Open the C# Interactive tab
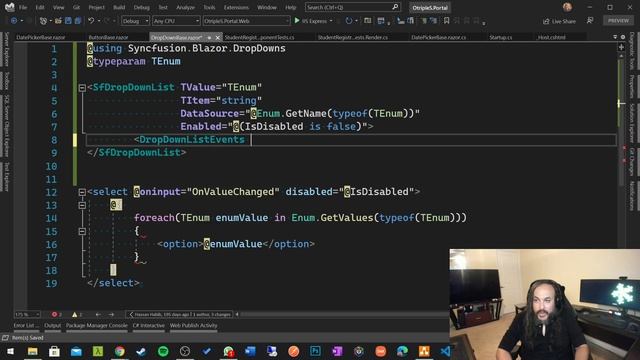This screenshot has width=640, height=360. tap(149, 325)
